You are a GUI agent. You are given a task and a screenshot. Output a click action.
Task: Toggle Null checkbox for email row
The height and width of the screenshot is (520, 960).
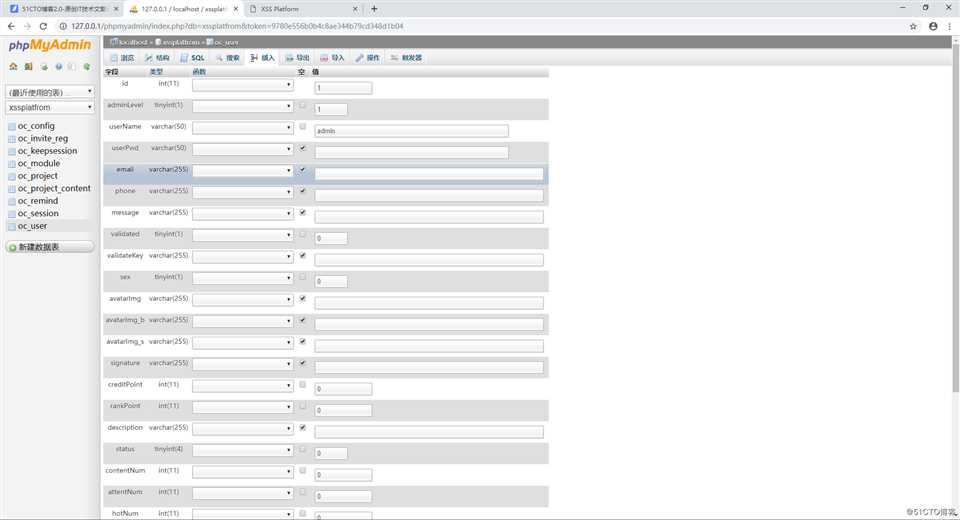coord(302,170)
